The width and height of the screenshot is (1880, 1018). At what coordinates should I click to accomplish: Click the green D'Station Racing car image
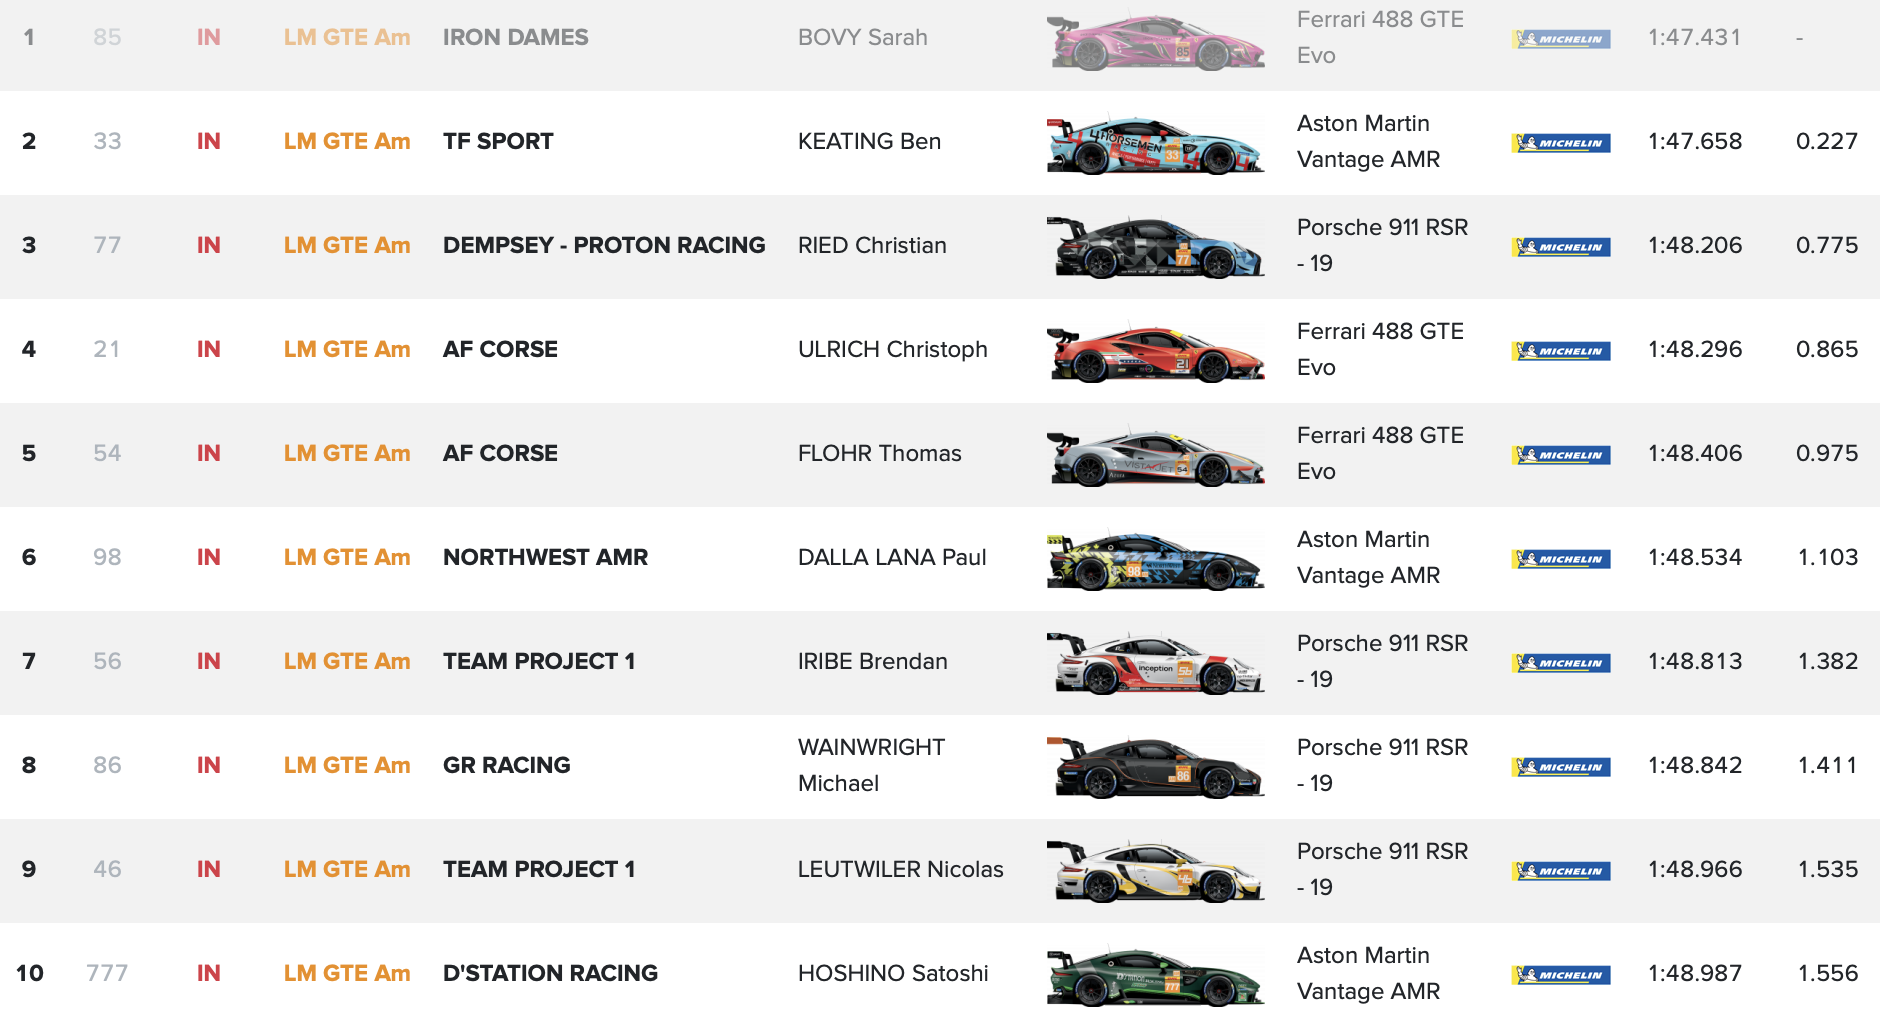point(1155,976)
